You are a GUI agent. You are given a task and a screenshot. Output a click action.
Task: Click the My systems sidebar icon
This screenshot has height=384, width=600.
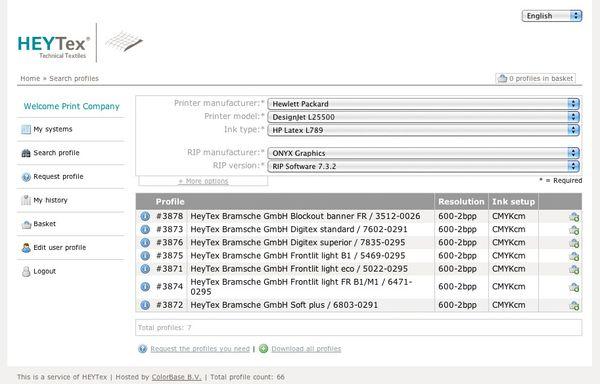coord(26,129)
